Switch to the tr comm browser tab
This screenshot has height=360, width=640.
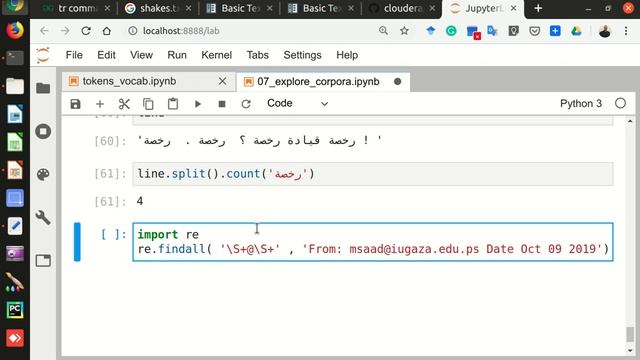coord(76,9)
